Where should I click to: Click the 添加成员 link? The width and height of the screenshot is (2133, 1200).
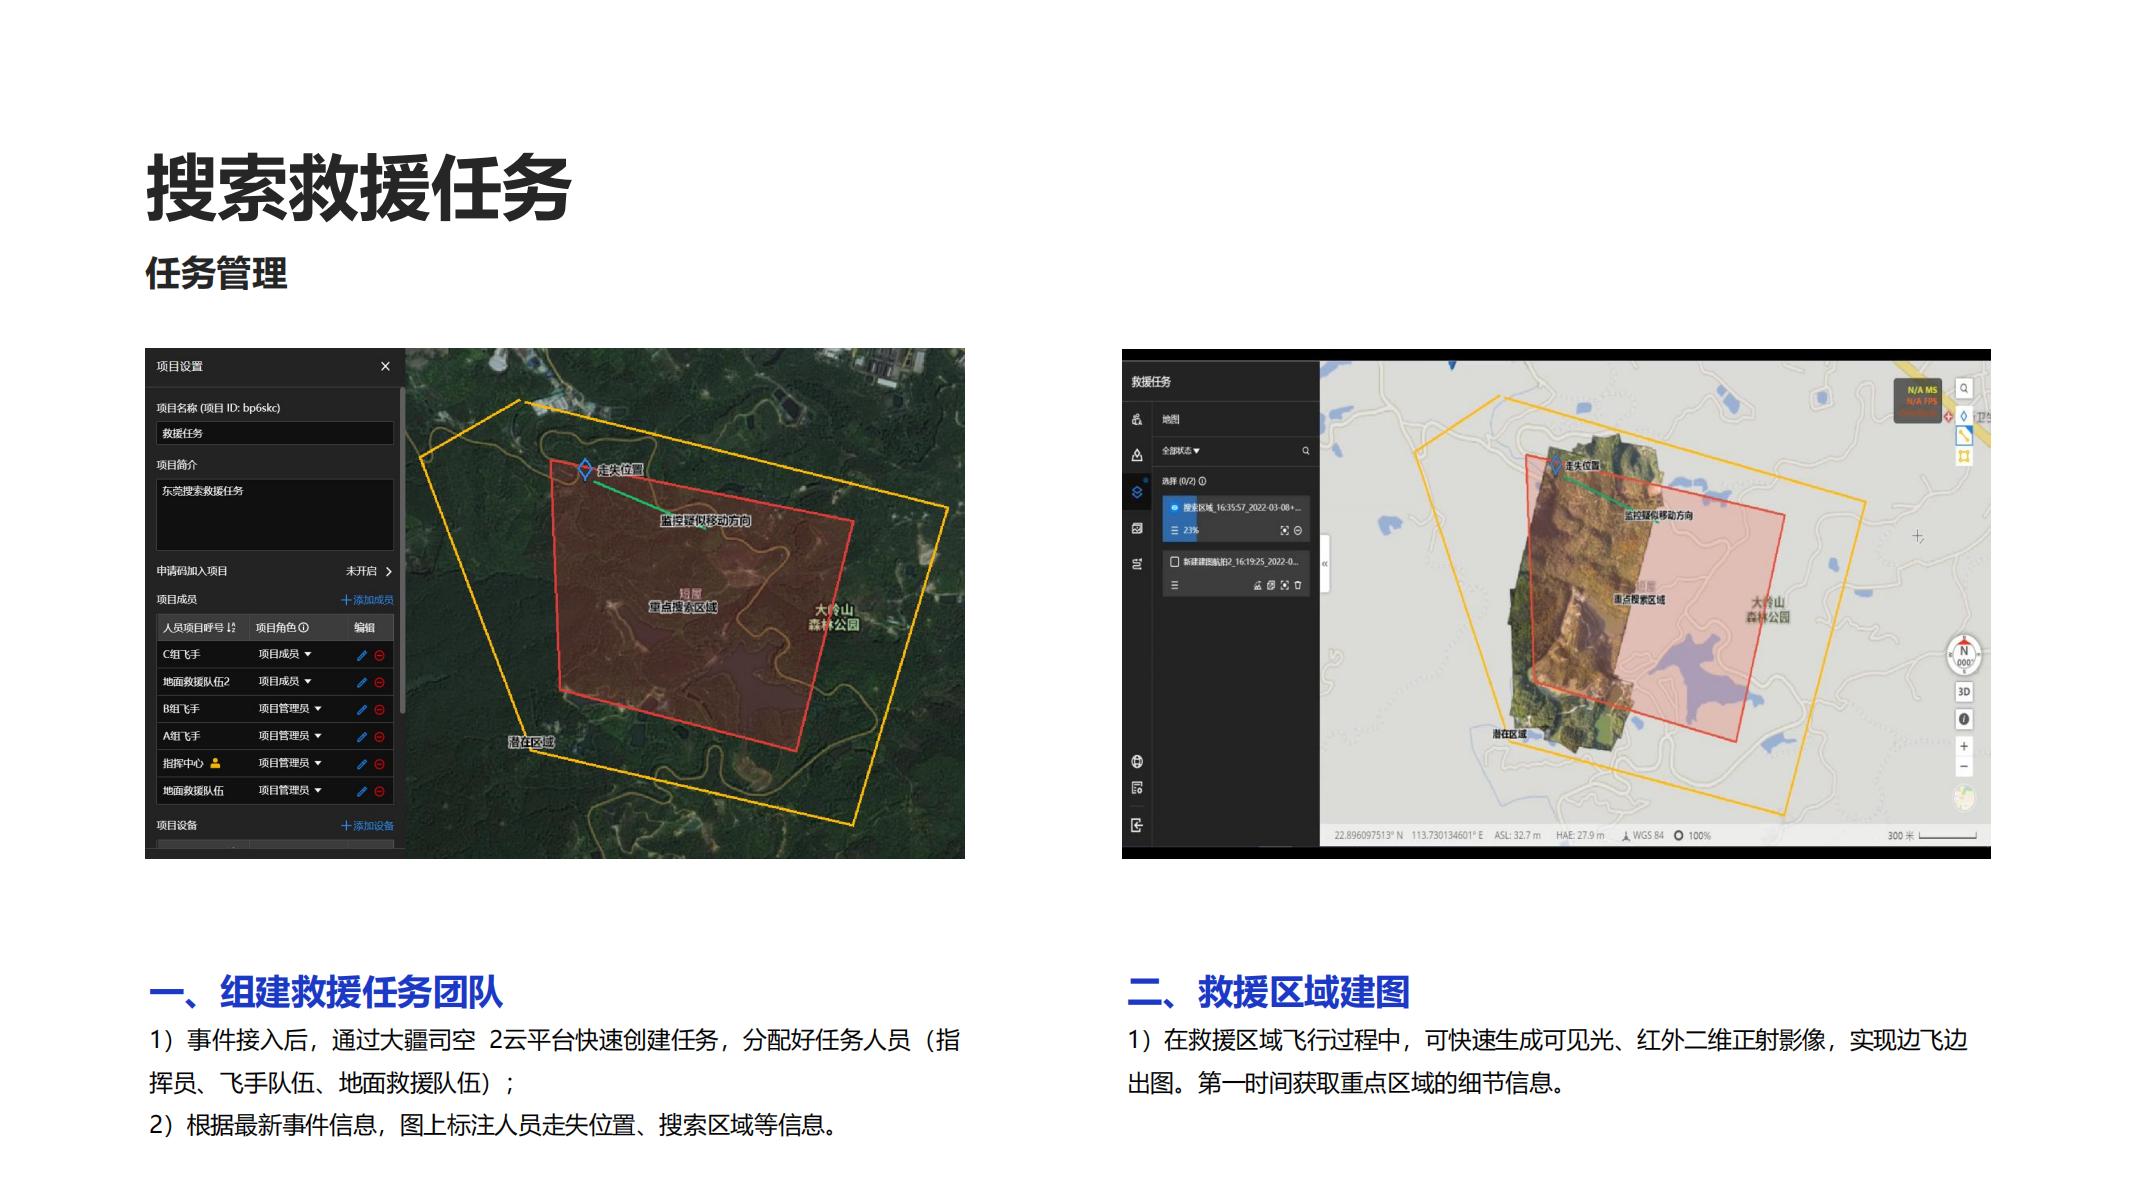[367, 600]
